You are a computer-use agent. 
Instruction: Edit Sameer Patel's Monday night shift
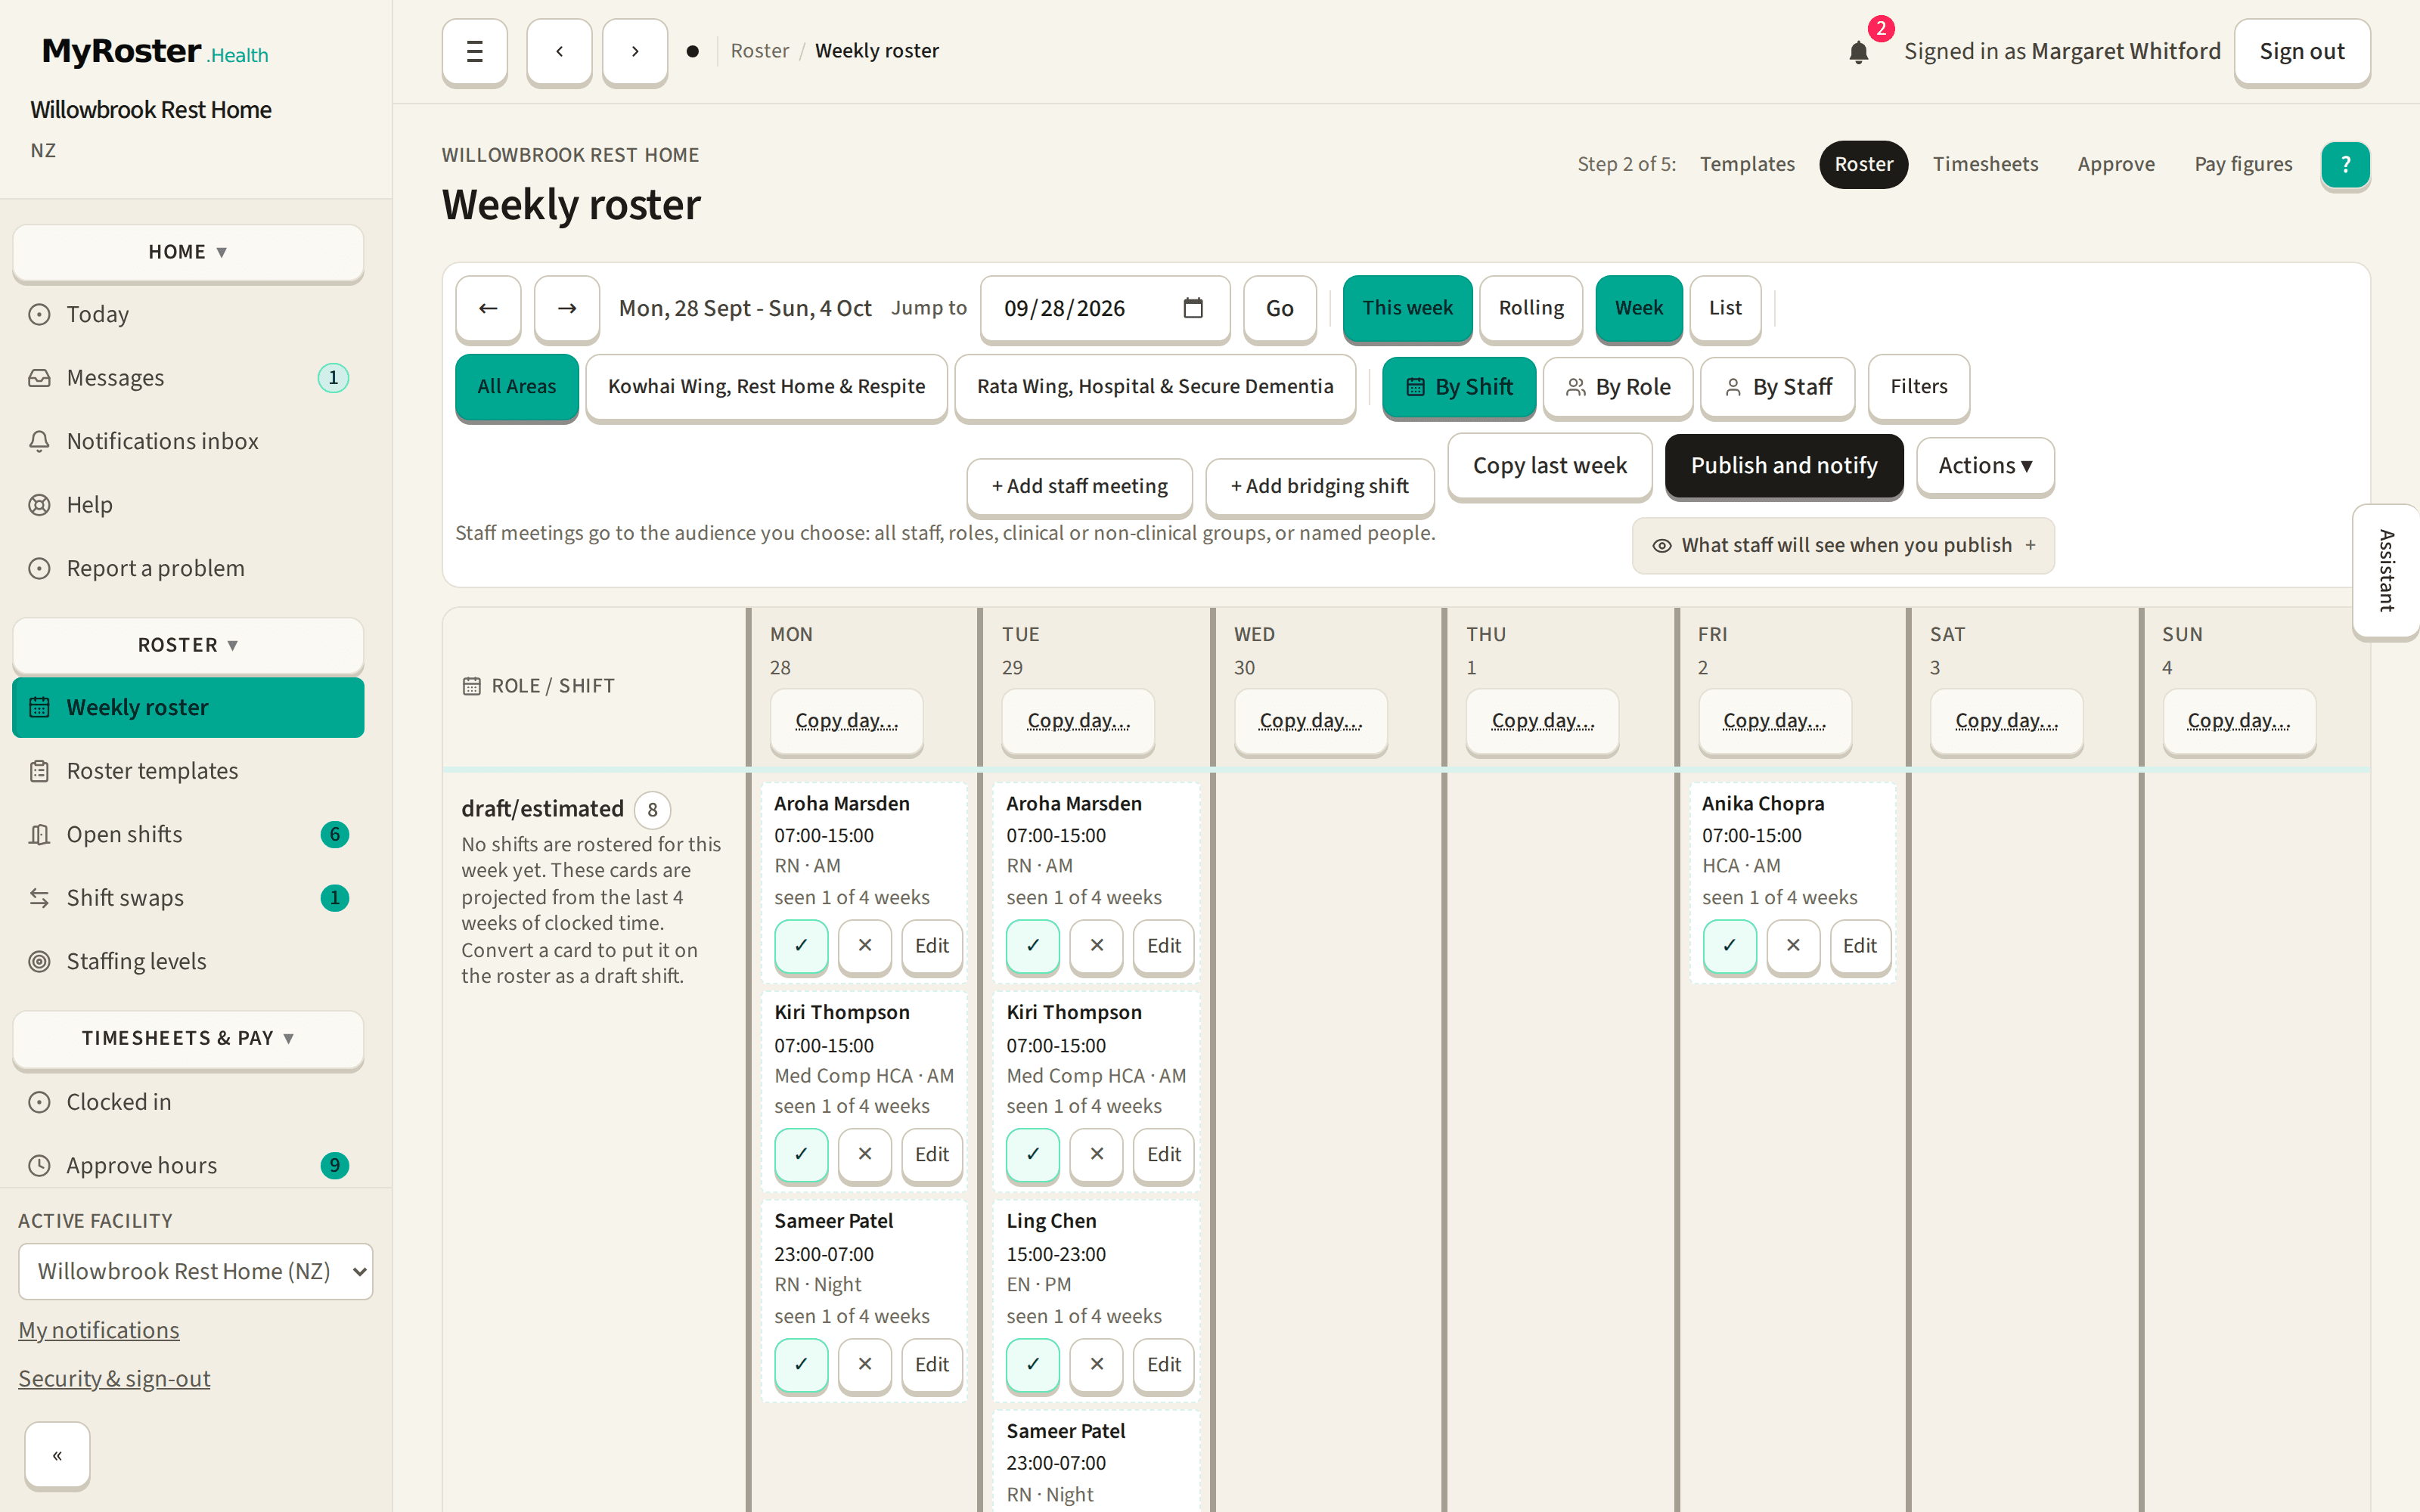point(932,1364)
